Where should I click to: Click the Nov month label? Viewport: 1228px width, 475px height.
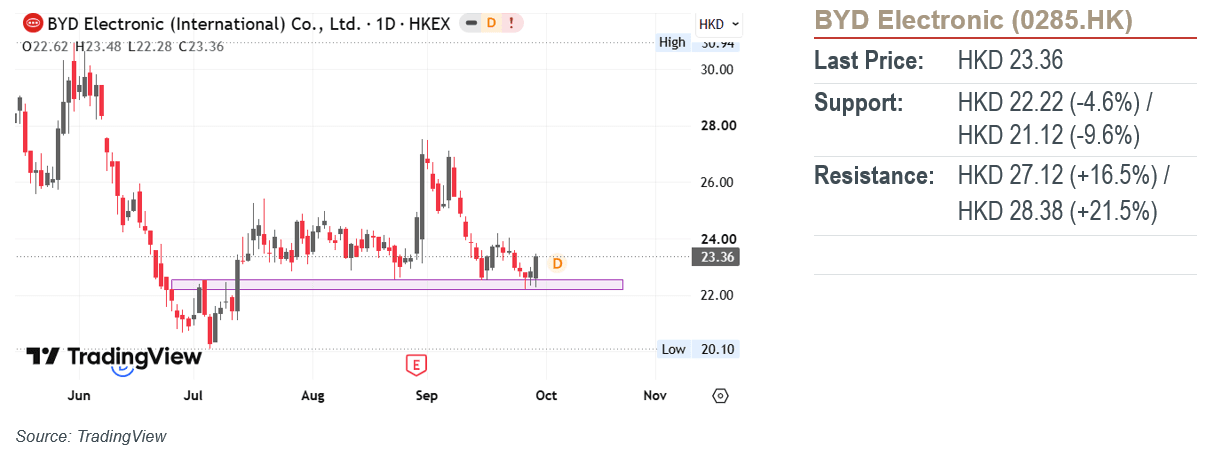tap(655, 395)
